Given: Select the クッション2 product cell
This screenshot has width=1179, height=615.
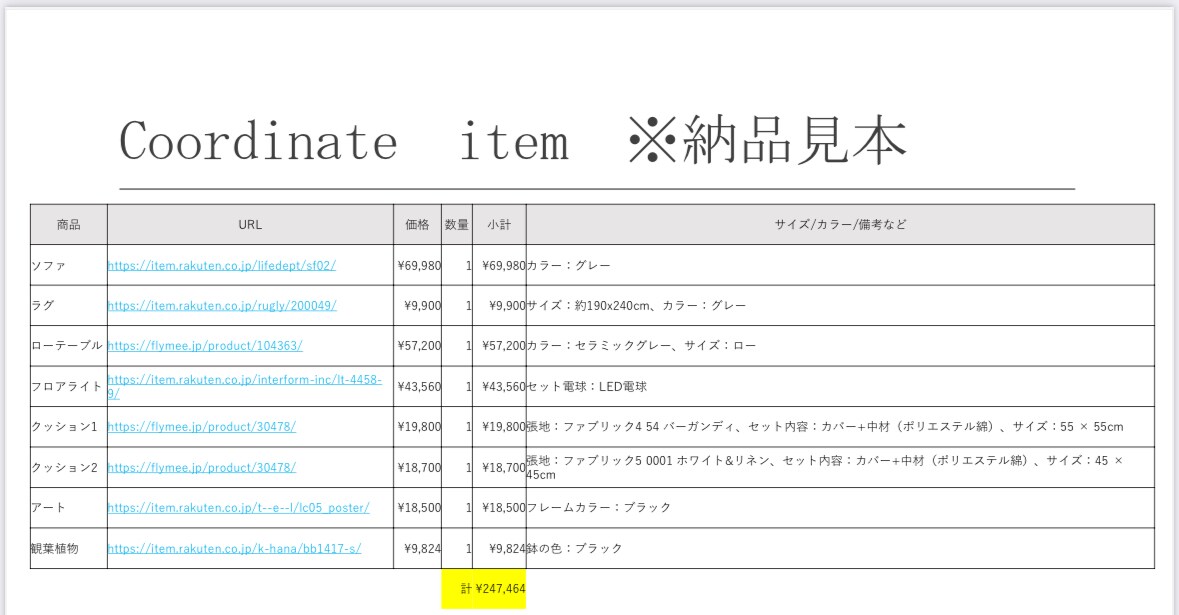Looking at the screenshot, I should pyautogui.click(x=68, y=467).
